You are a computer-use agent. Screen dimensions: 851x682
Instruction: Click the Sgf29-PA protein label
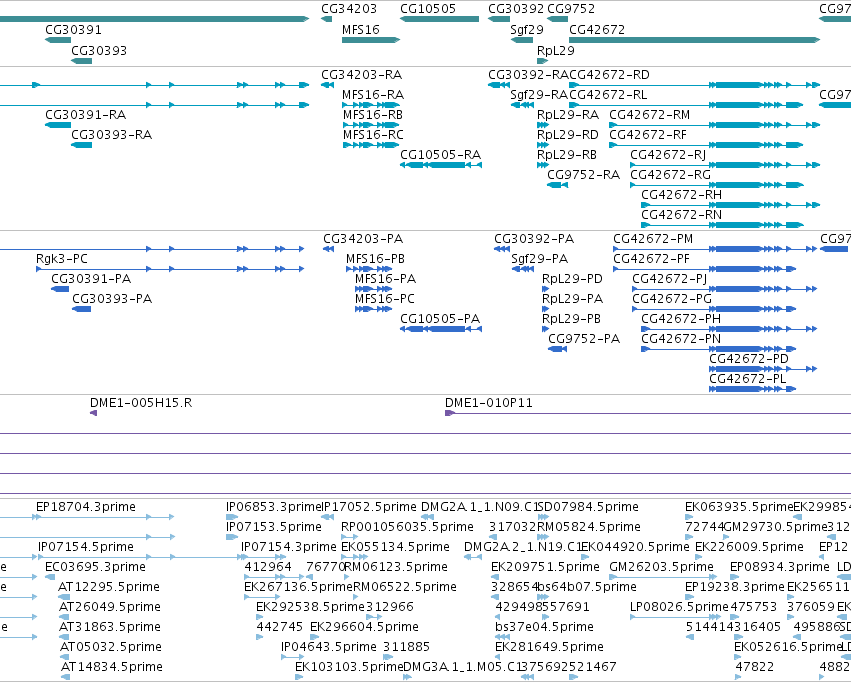pos(539,259)
